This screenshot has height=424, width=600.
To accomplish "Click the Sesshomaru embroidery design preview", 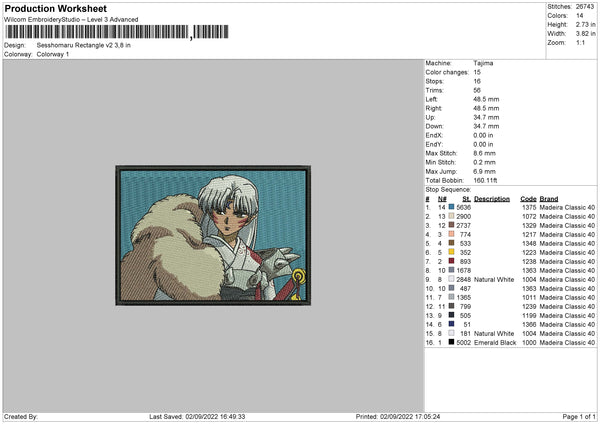I will pos(213,235).
